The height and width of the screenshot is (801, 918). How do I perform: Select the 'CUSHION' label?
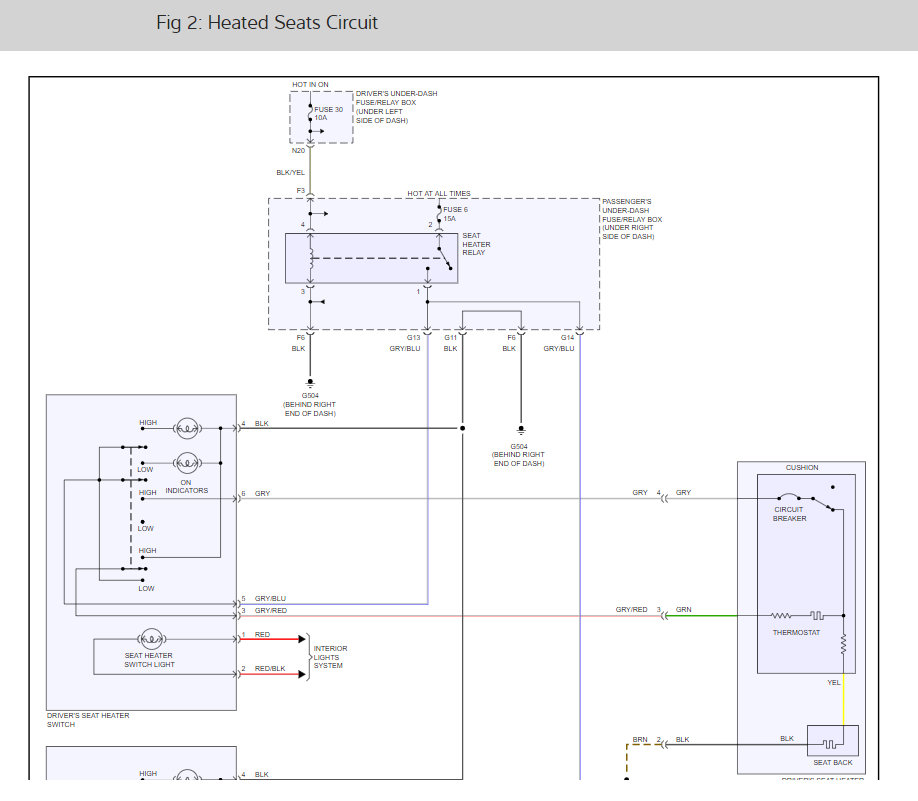click(802, 467)
